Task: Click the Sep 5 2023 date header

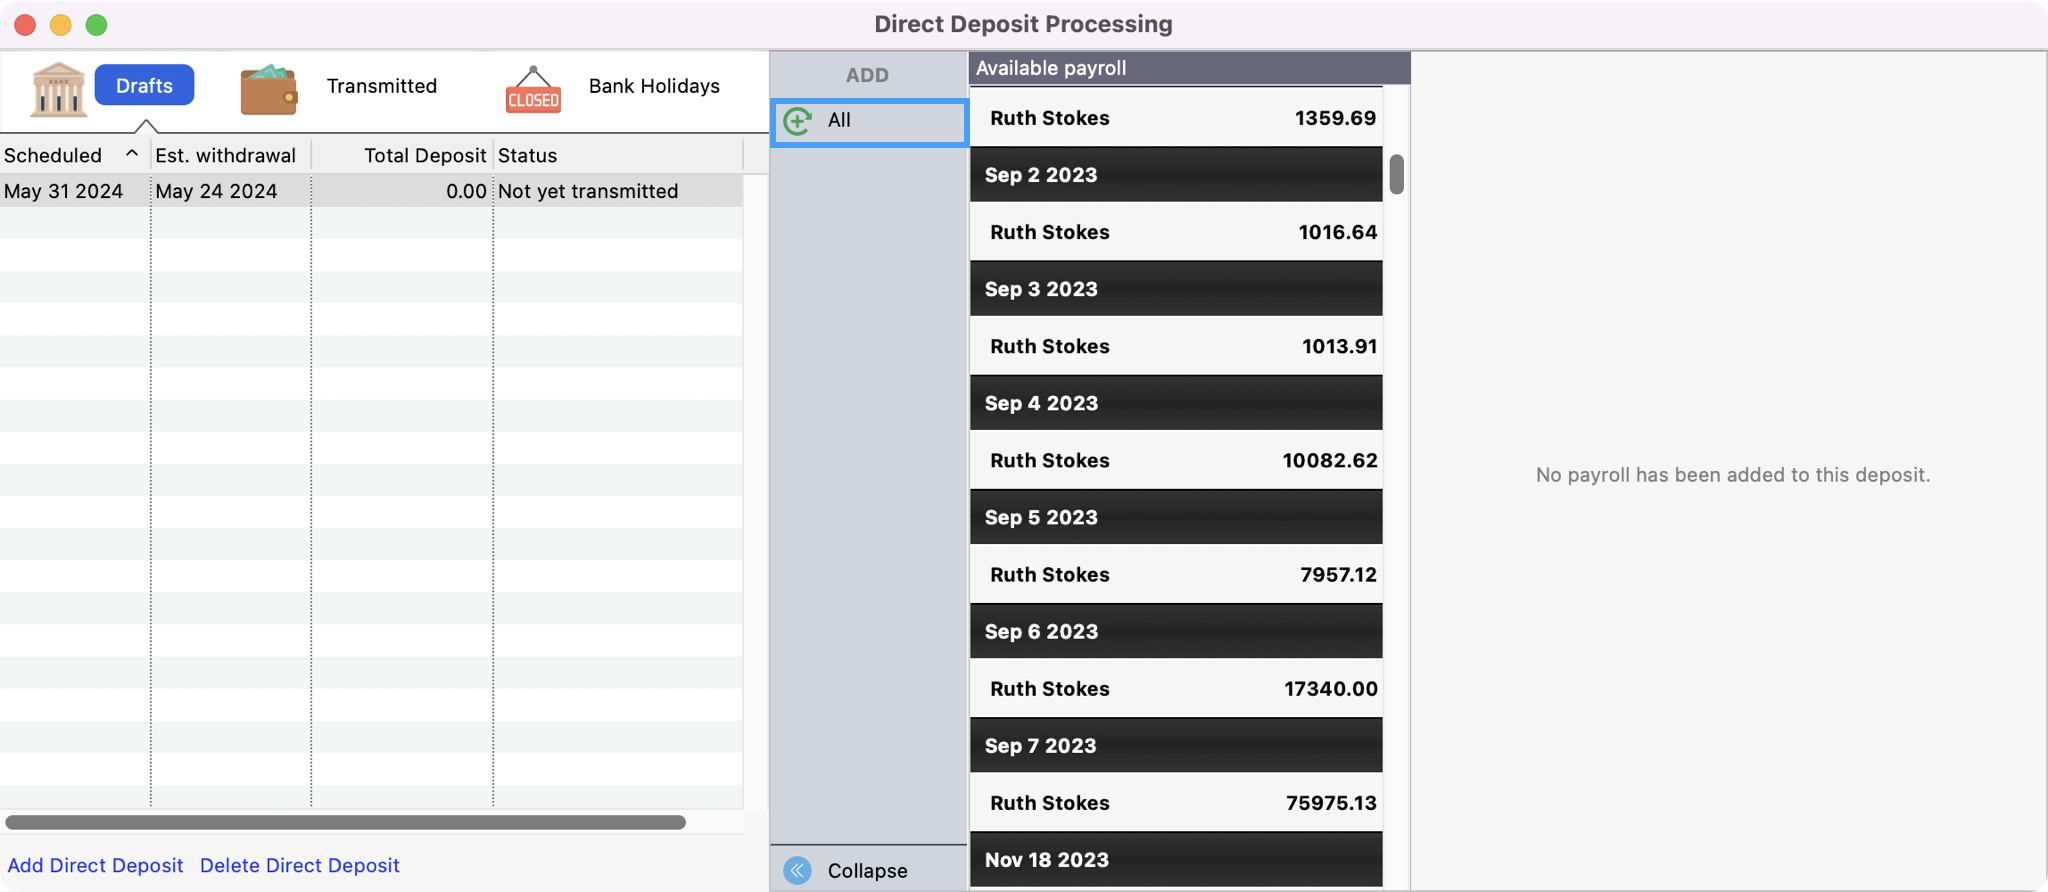Action: point(1176,518)
